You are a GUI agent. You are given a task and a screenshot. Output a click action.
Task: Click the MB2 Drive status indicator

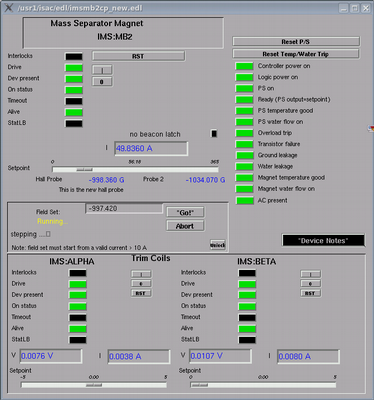click(74, 68)
